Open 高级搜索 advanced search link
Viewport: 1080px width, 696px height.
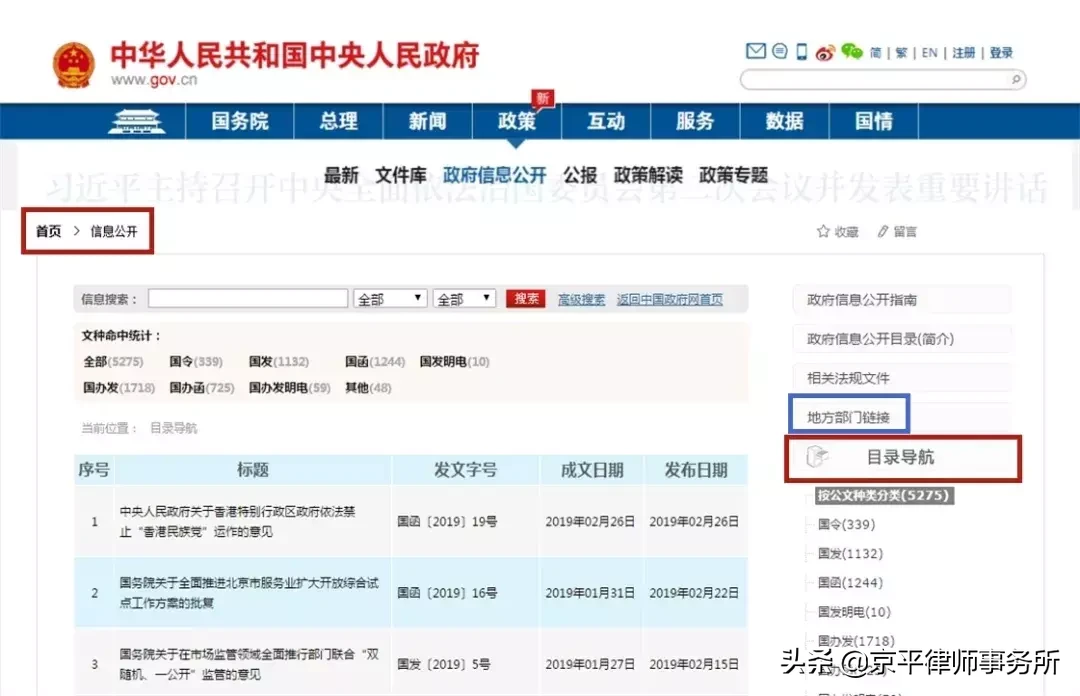point(580,297)
